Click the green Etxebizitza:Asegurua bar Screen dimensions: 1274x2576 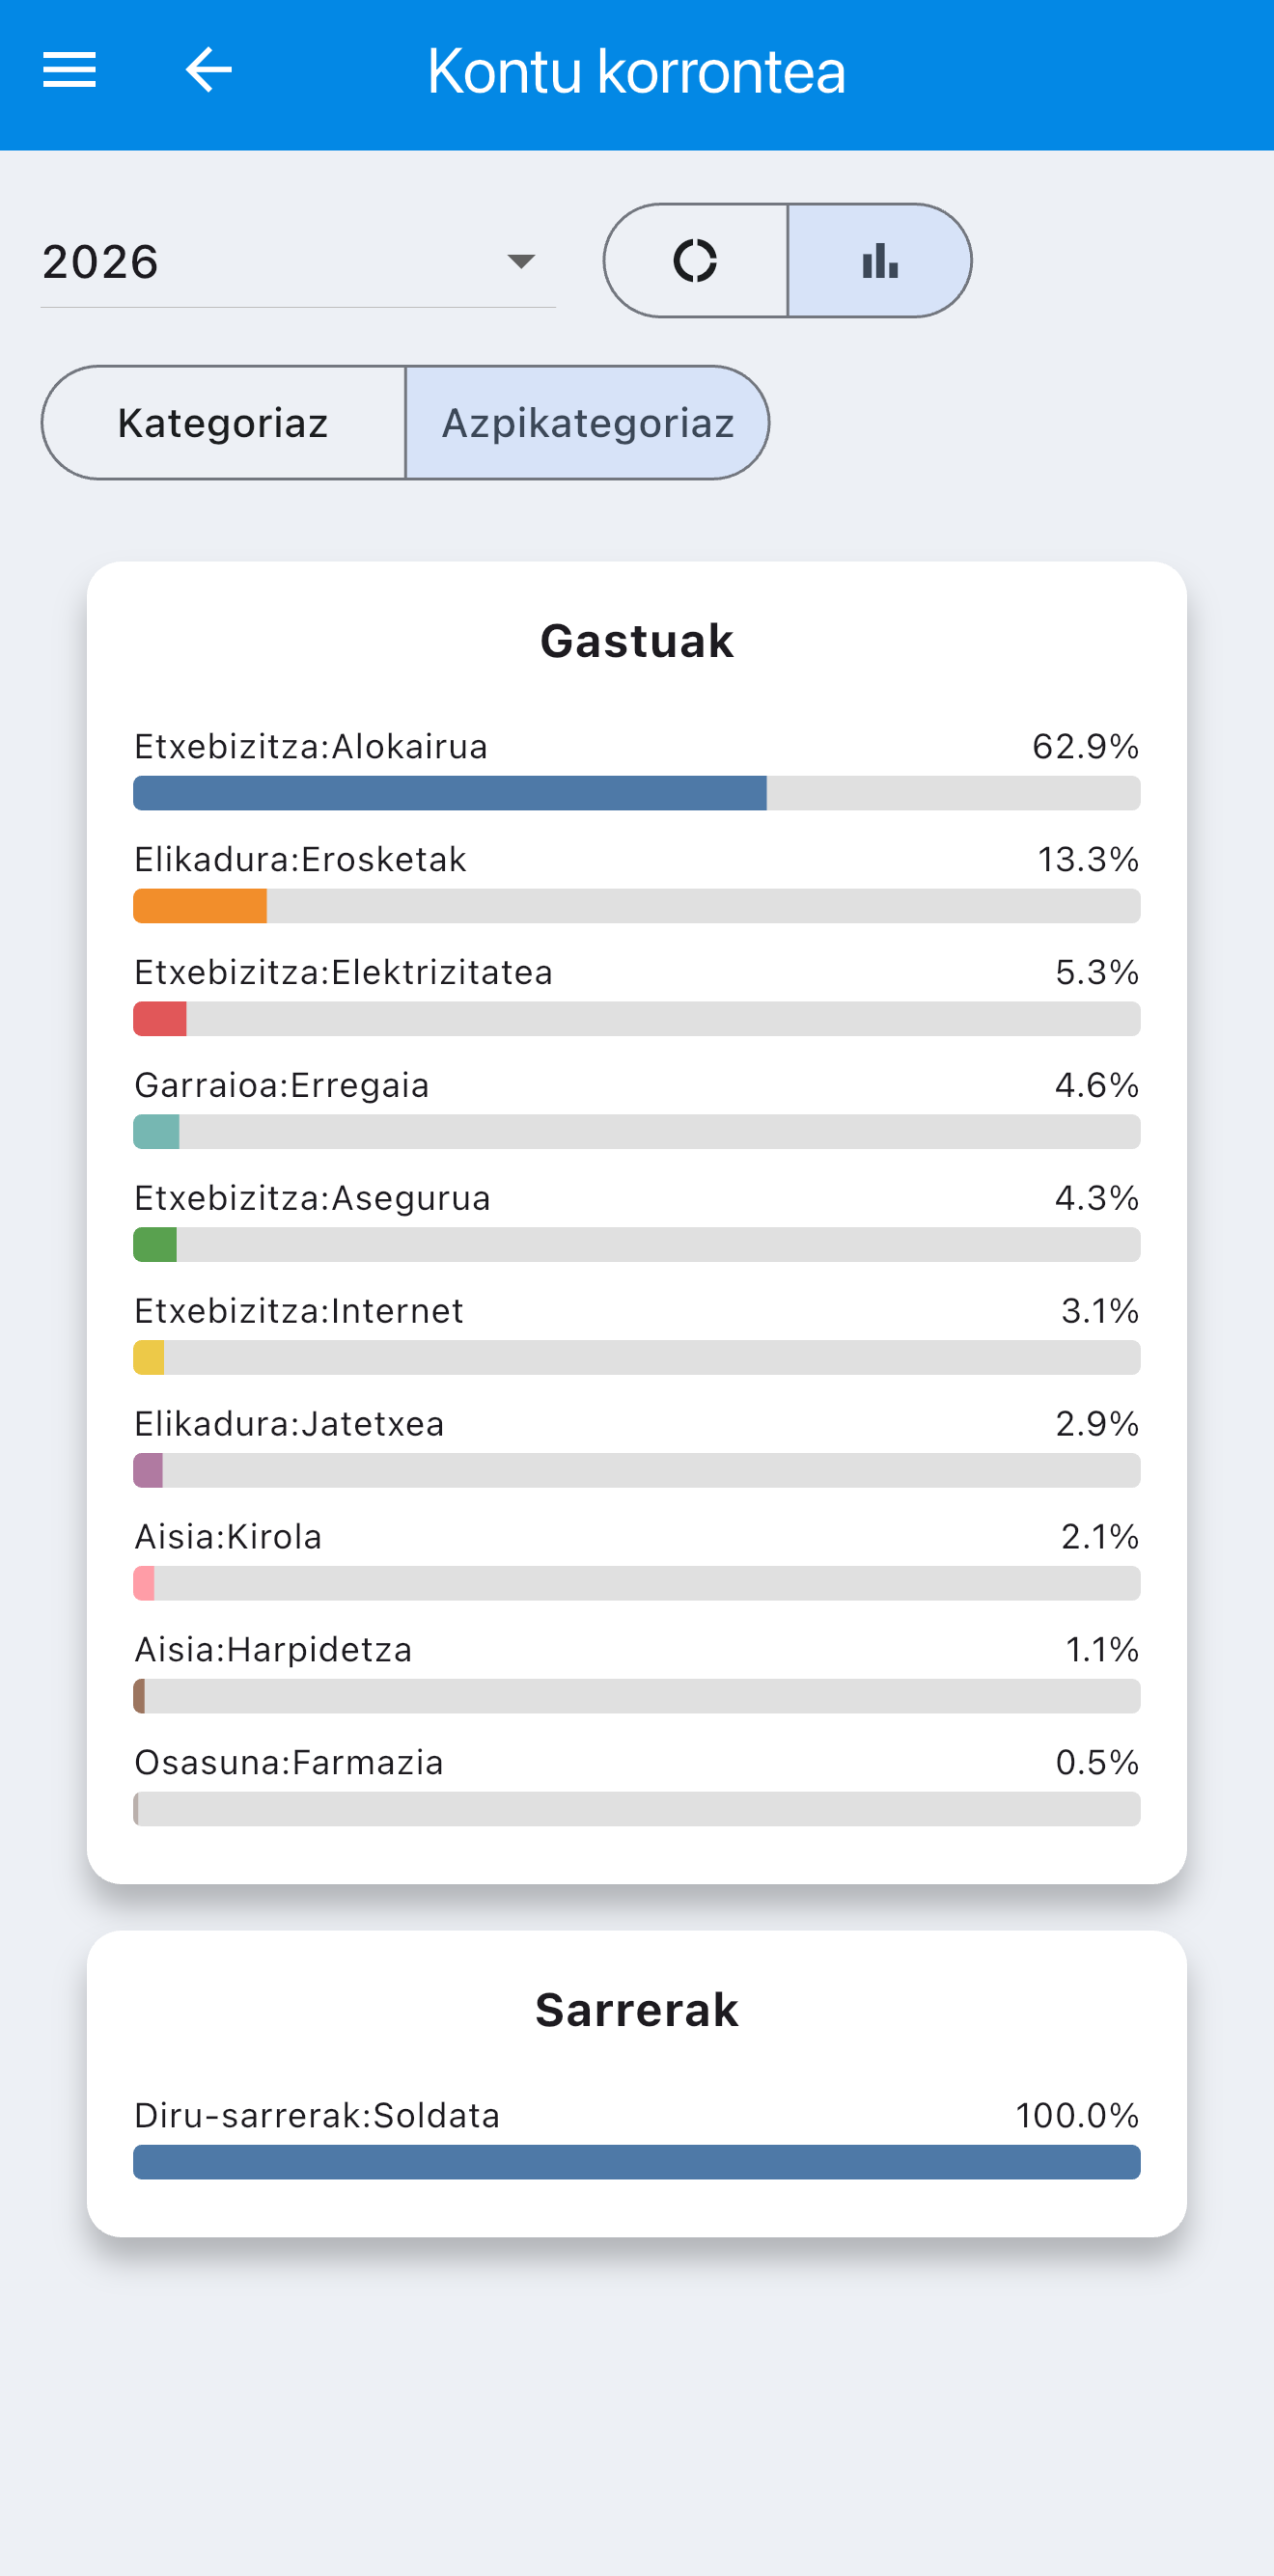tap(155, 1245)
